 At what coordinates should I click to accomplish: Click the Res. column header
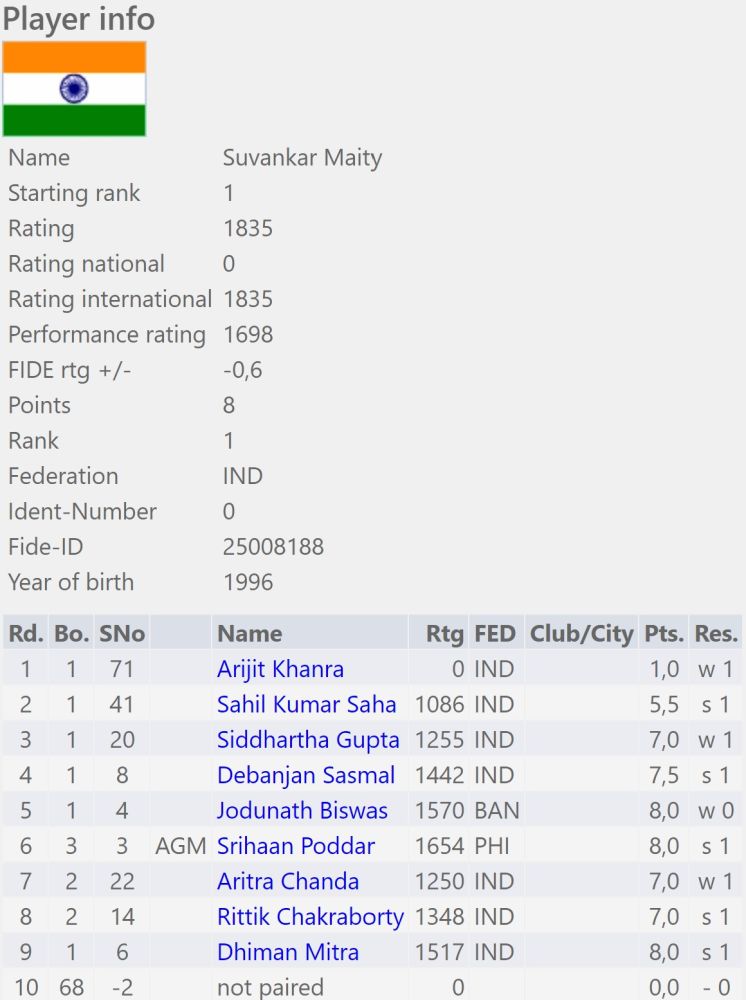[x=716, y=633]
